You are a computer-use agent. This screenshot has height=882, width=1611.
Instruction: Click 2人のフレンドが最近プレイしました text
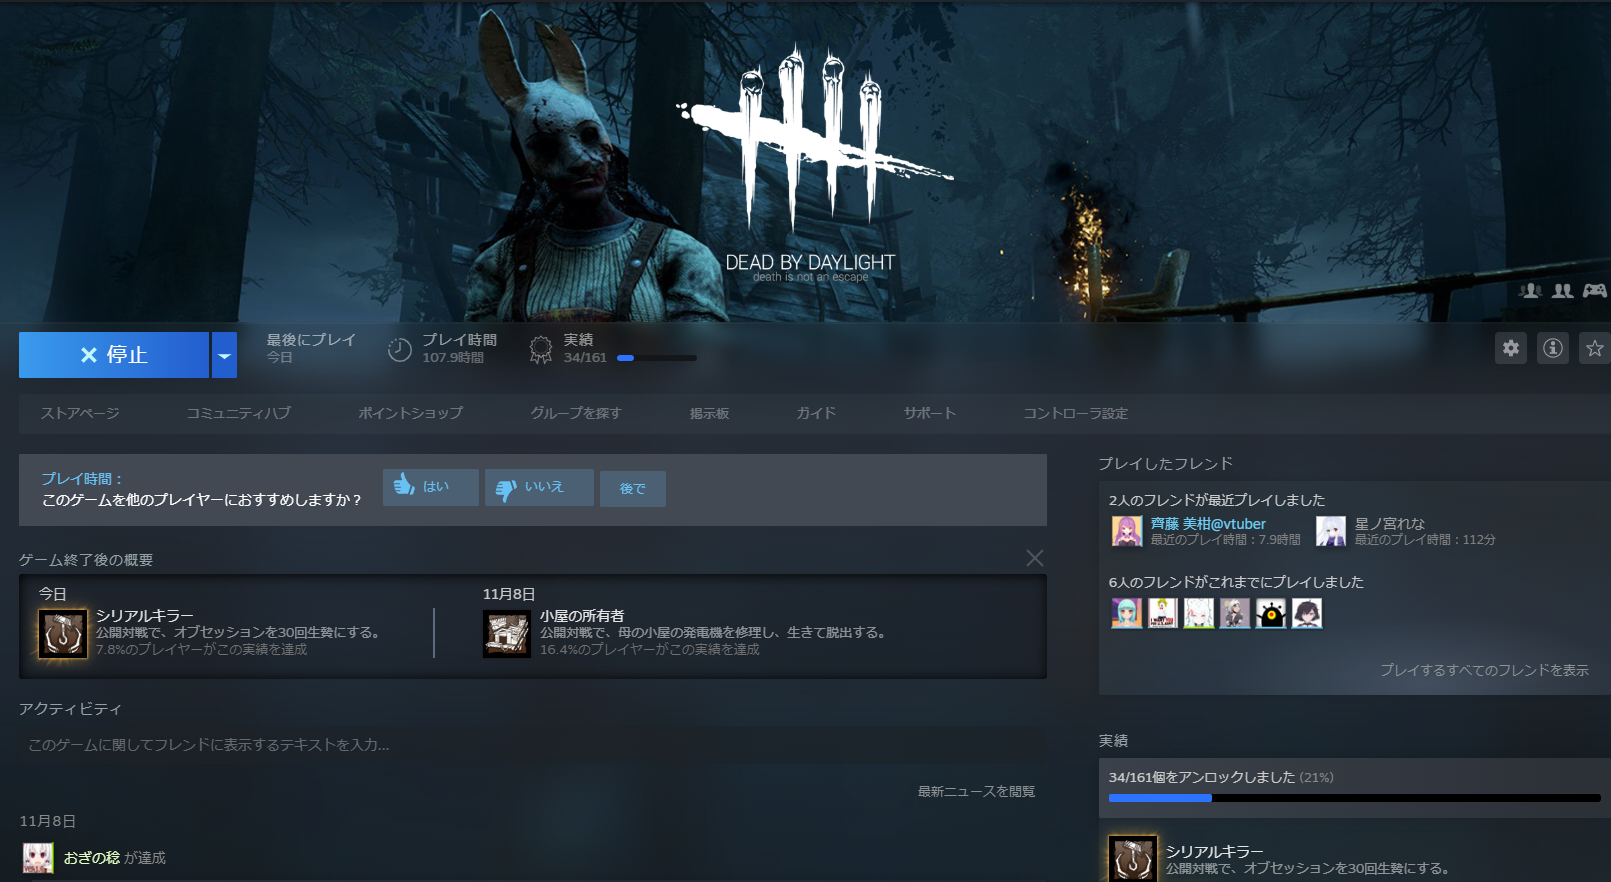(x=1217, y=500)
